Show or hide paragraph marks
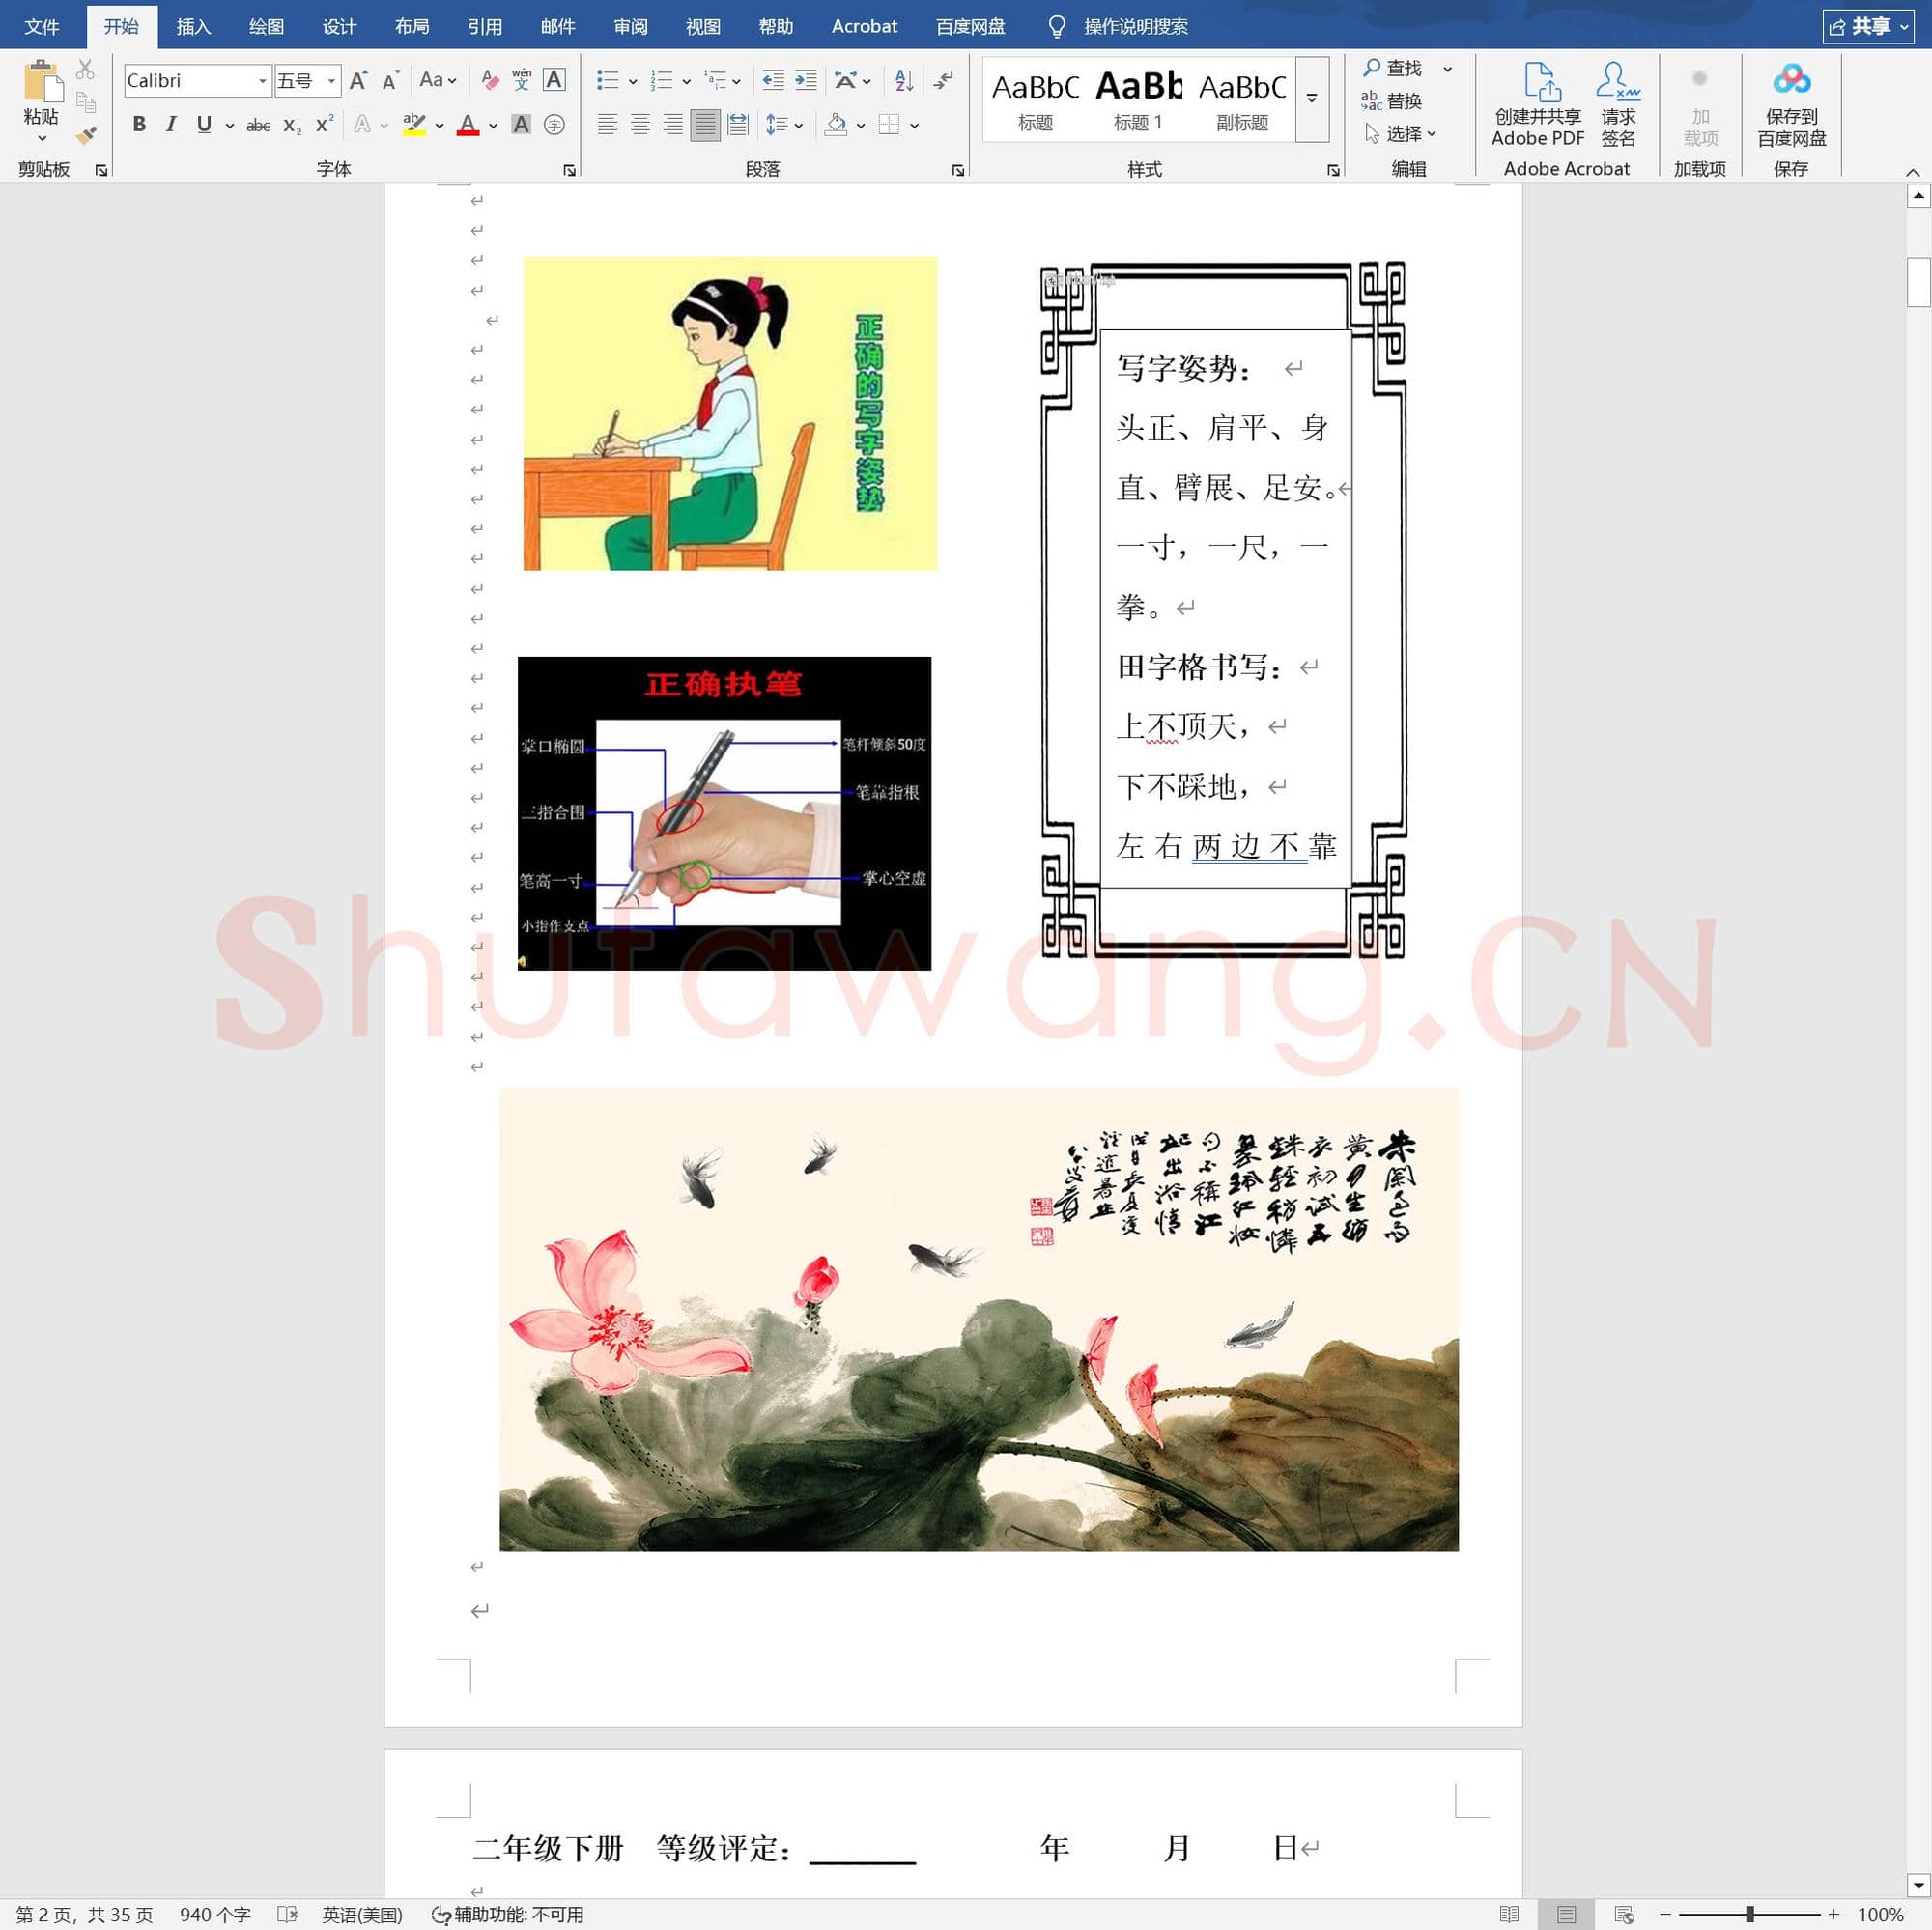Screen dimensions: 1932x1930 point(940,80)
